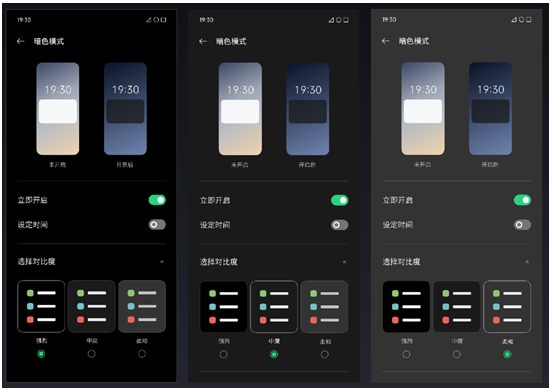Tap the back arrow on the black-background screen

click(20, 41)
